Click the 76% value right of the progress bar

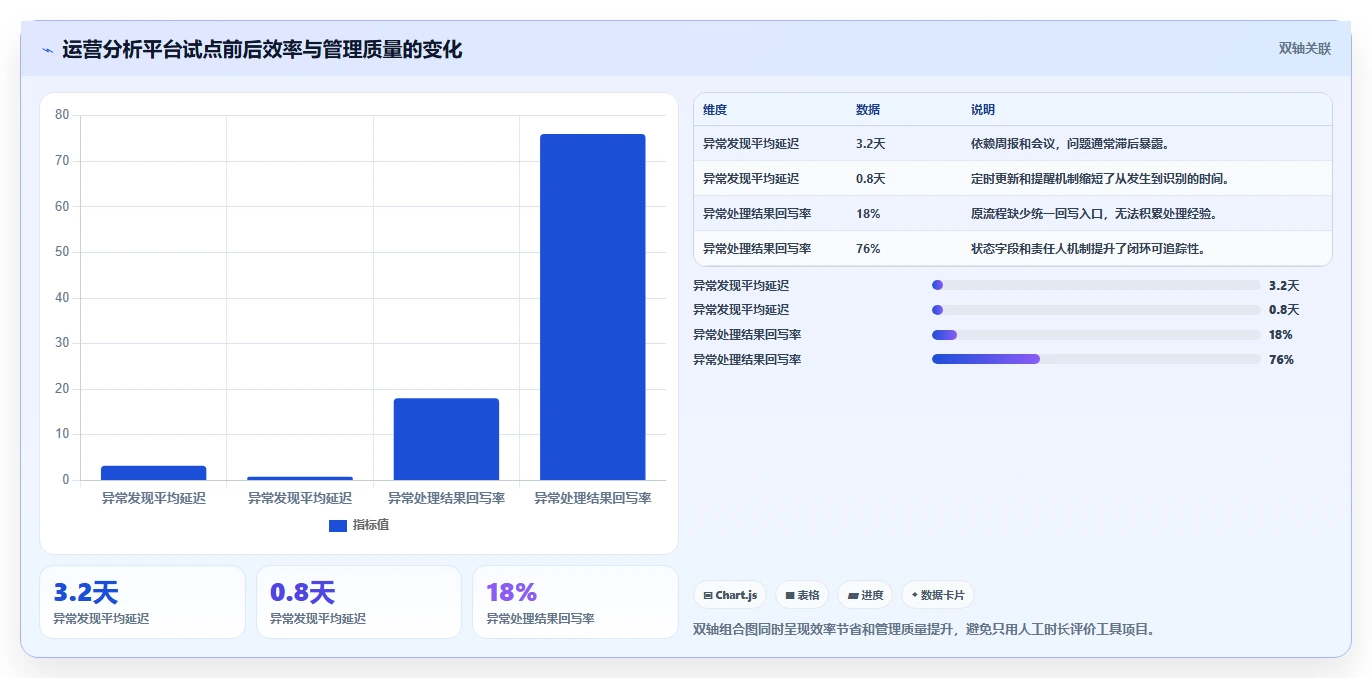1281,360
